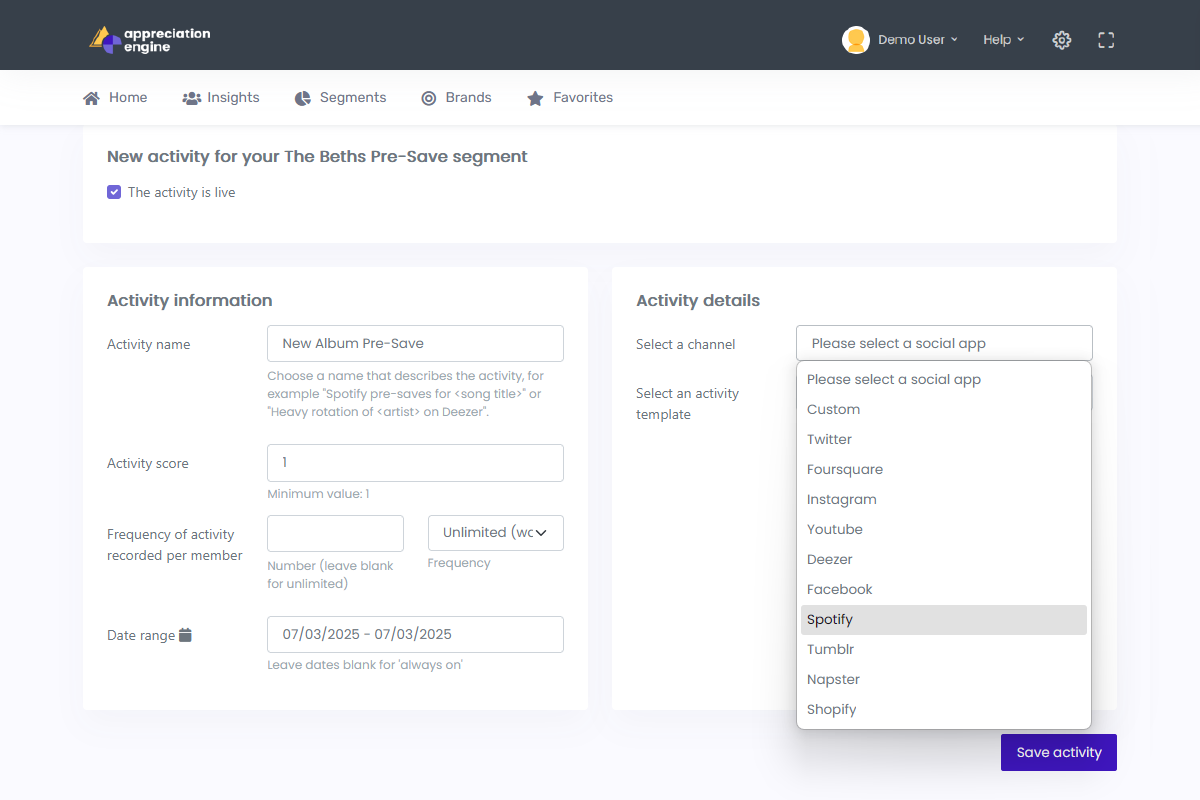Select Facebook in the channel list
Image resolution: width=1200 pixels, height=800 pixels.
pos(944,589)
